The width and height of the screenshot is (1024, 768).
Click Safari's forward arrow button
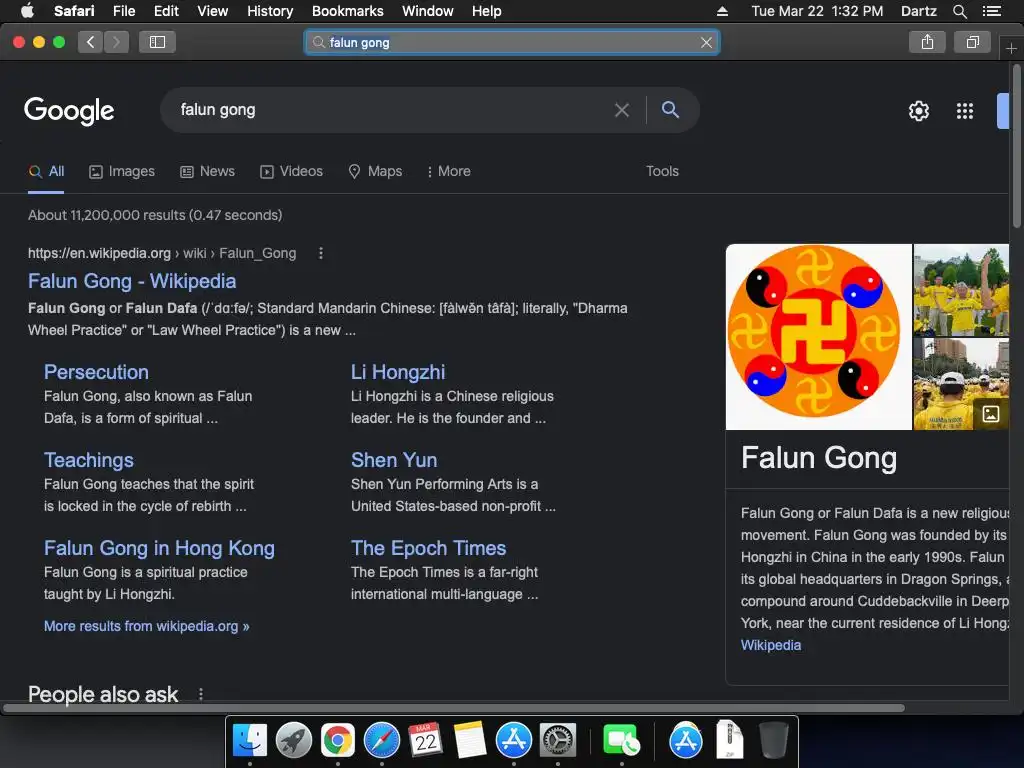coord(116,42)
